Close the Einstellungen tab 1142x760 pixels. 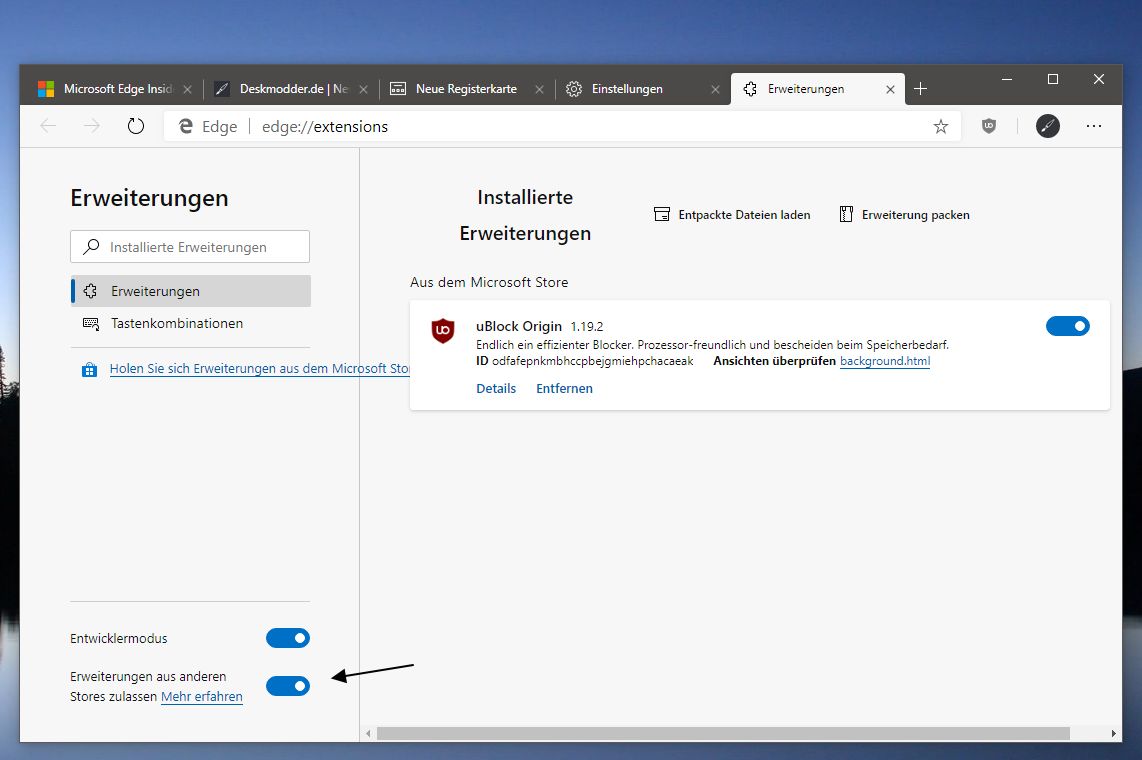point(715,89)
